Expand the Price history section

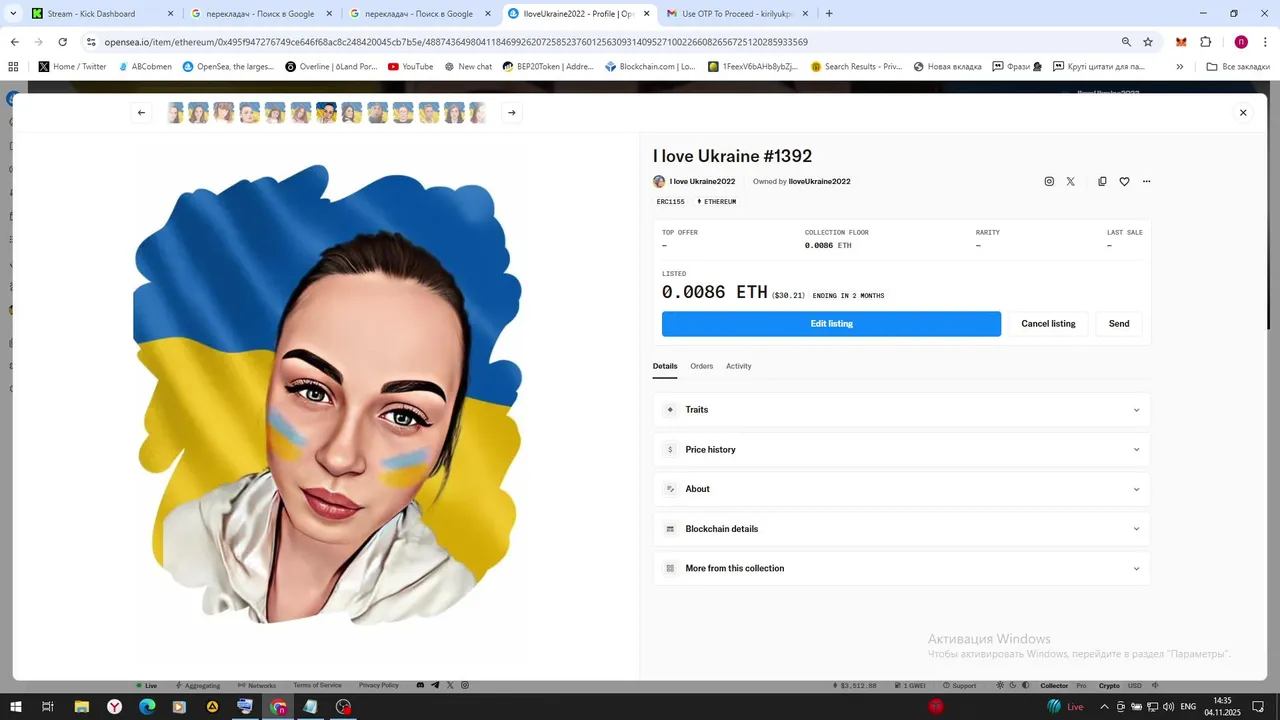(902, 450)
